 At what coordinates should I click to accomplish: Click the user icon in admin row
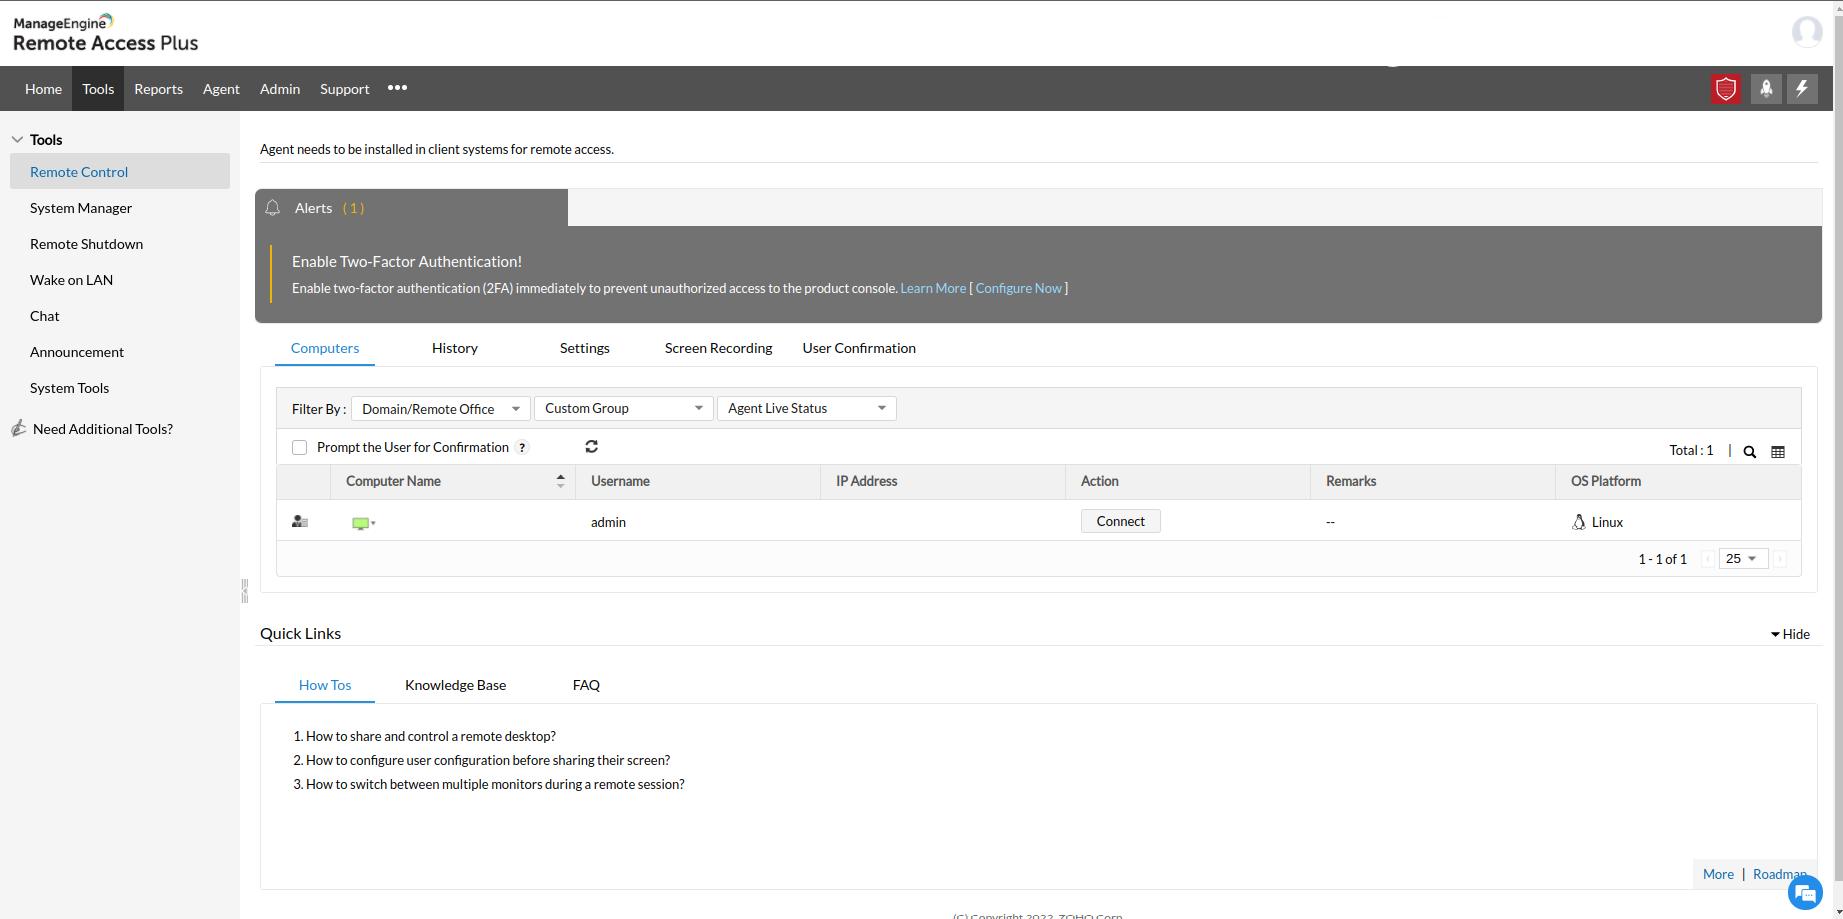pos(300,522)
